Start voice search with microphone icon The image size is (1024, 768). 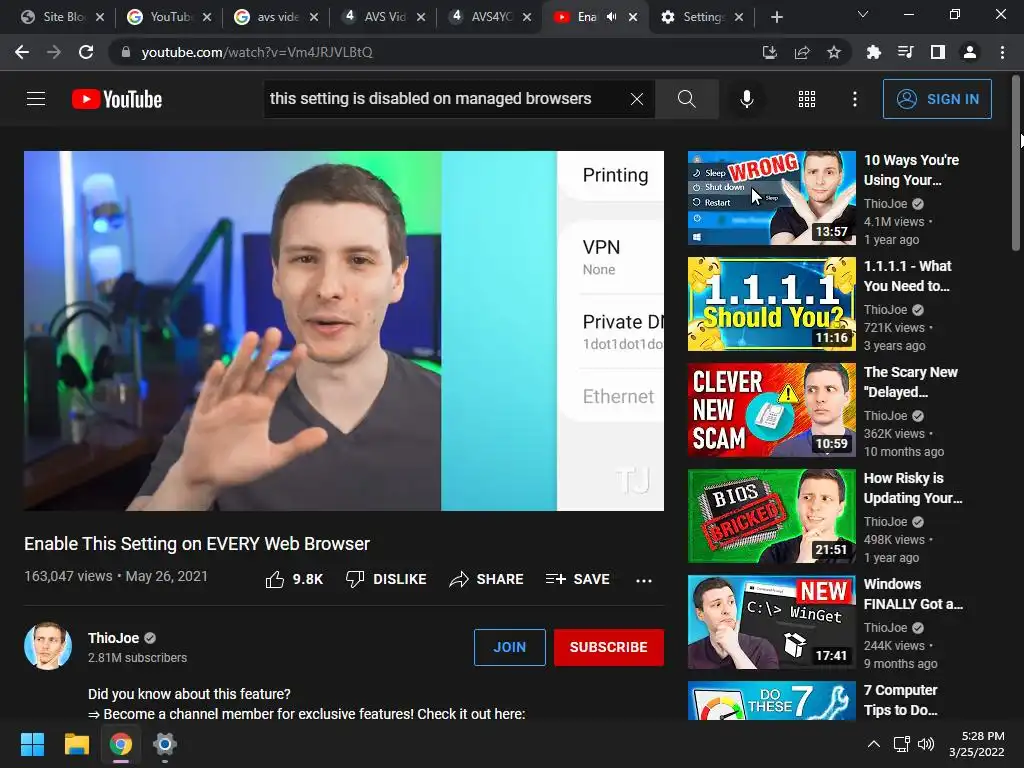[x=746, y=99]
